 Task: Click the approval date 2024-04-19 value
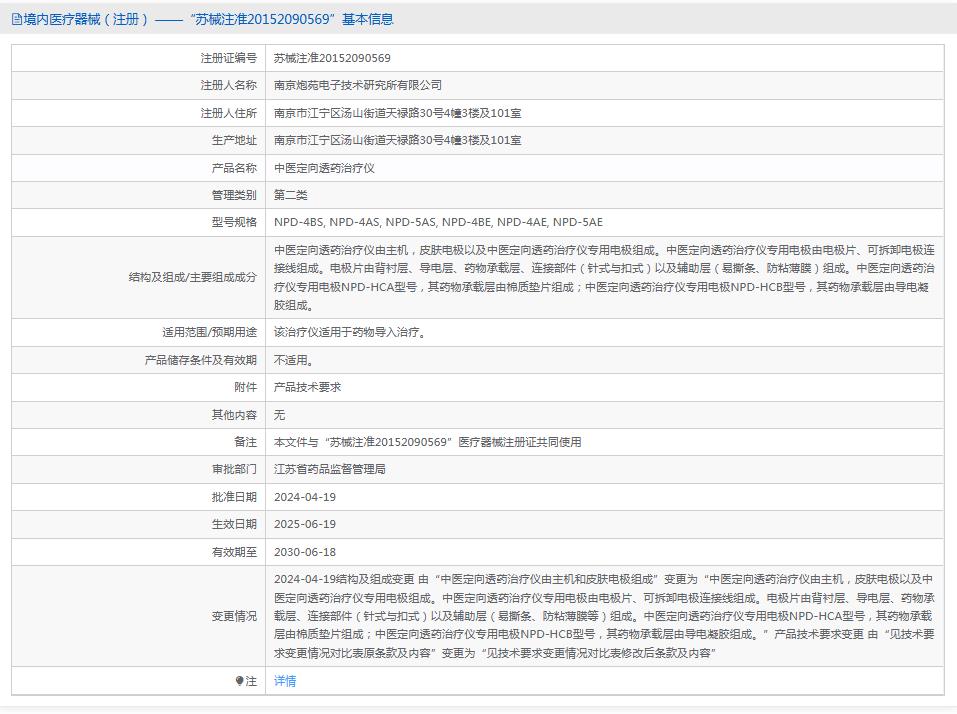pyautogui.click(x=305, y=497)
